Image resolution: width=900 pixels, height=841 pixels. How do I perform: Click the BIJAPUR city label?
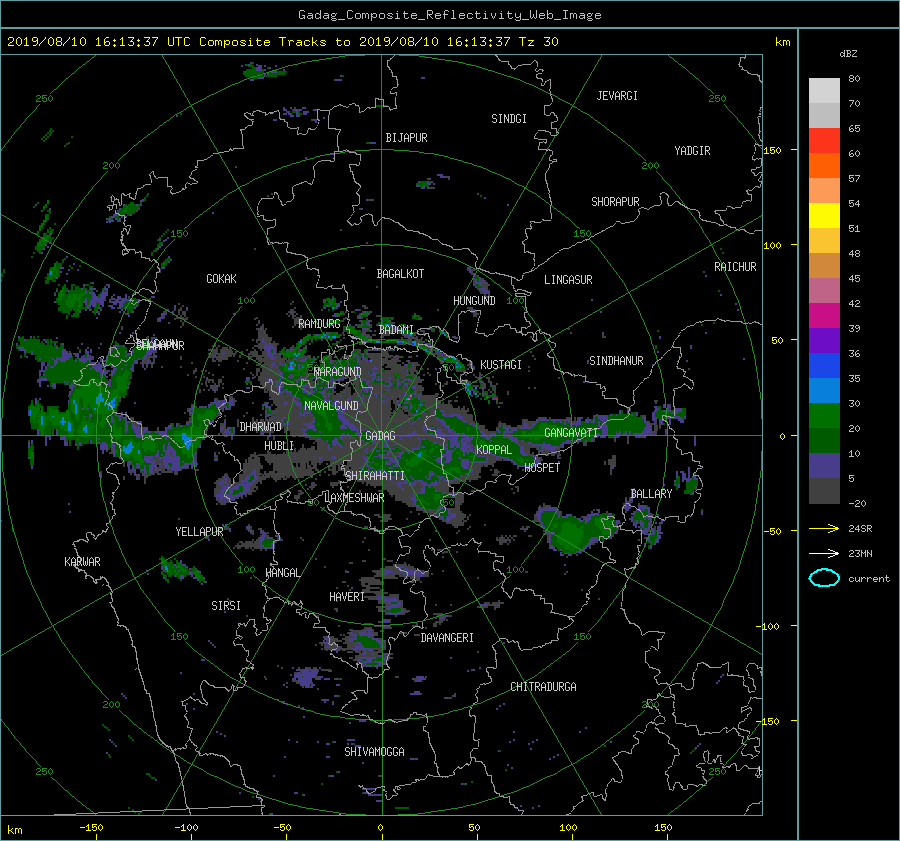pyautogui.click(x=406, y=138)
